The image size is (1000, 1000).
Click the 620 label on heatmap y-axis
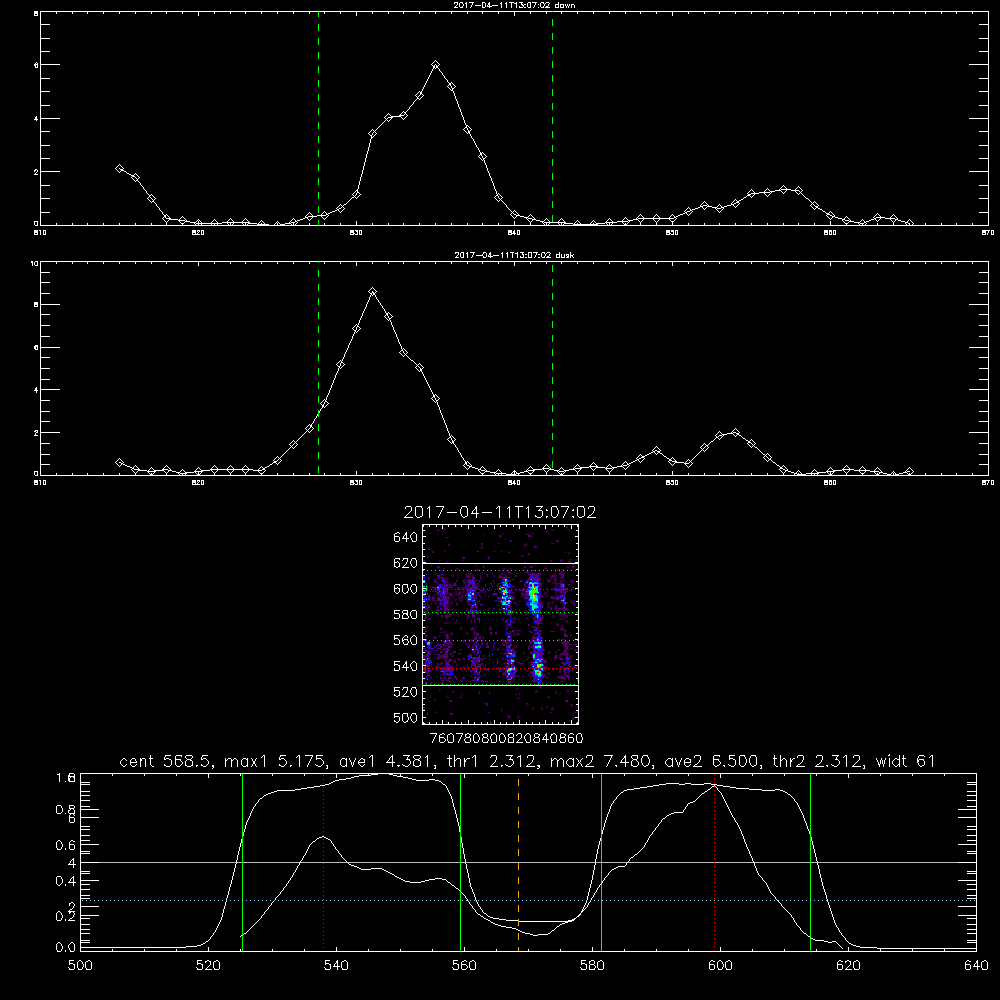[405, 563]
